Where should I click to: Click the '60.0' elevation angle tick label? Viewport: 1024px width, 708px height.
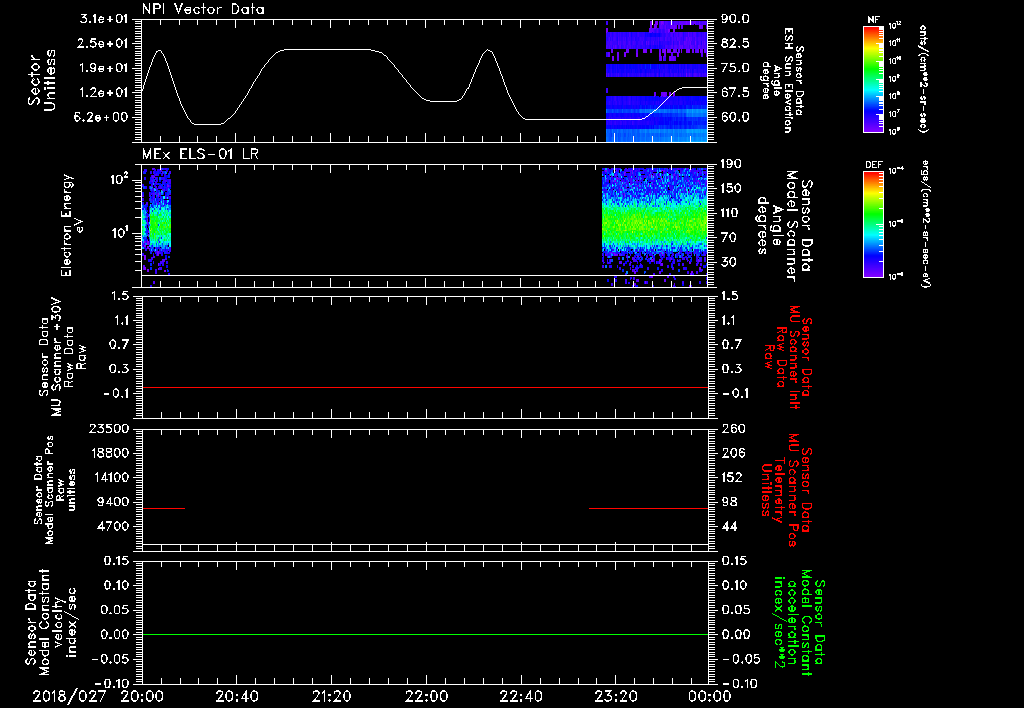(735, 117)
